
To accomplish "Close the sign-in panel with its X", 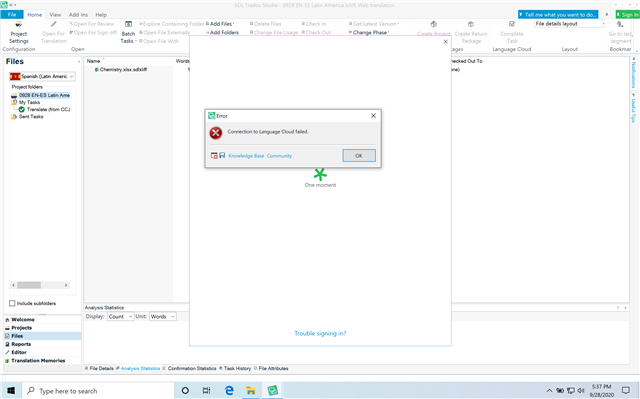I will pos(445,42).
